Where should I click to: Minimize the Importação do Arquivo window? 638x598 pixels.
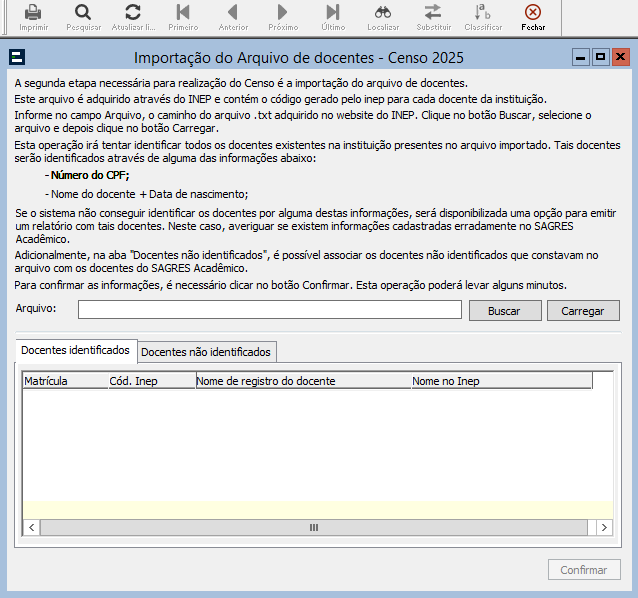tap(581, 57)
